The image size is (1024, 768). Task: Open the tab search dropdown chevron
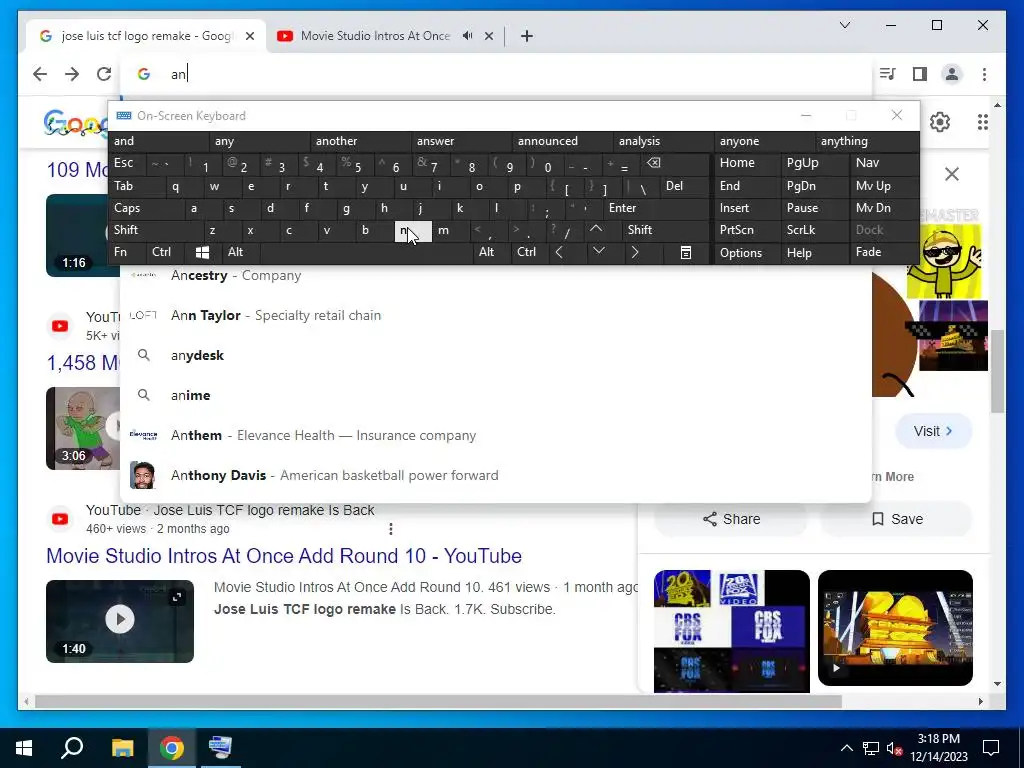pyautogui.click(x=844, y=25)
